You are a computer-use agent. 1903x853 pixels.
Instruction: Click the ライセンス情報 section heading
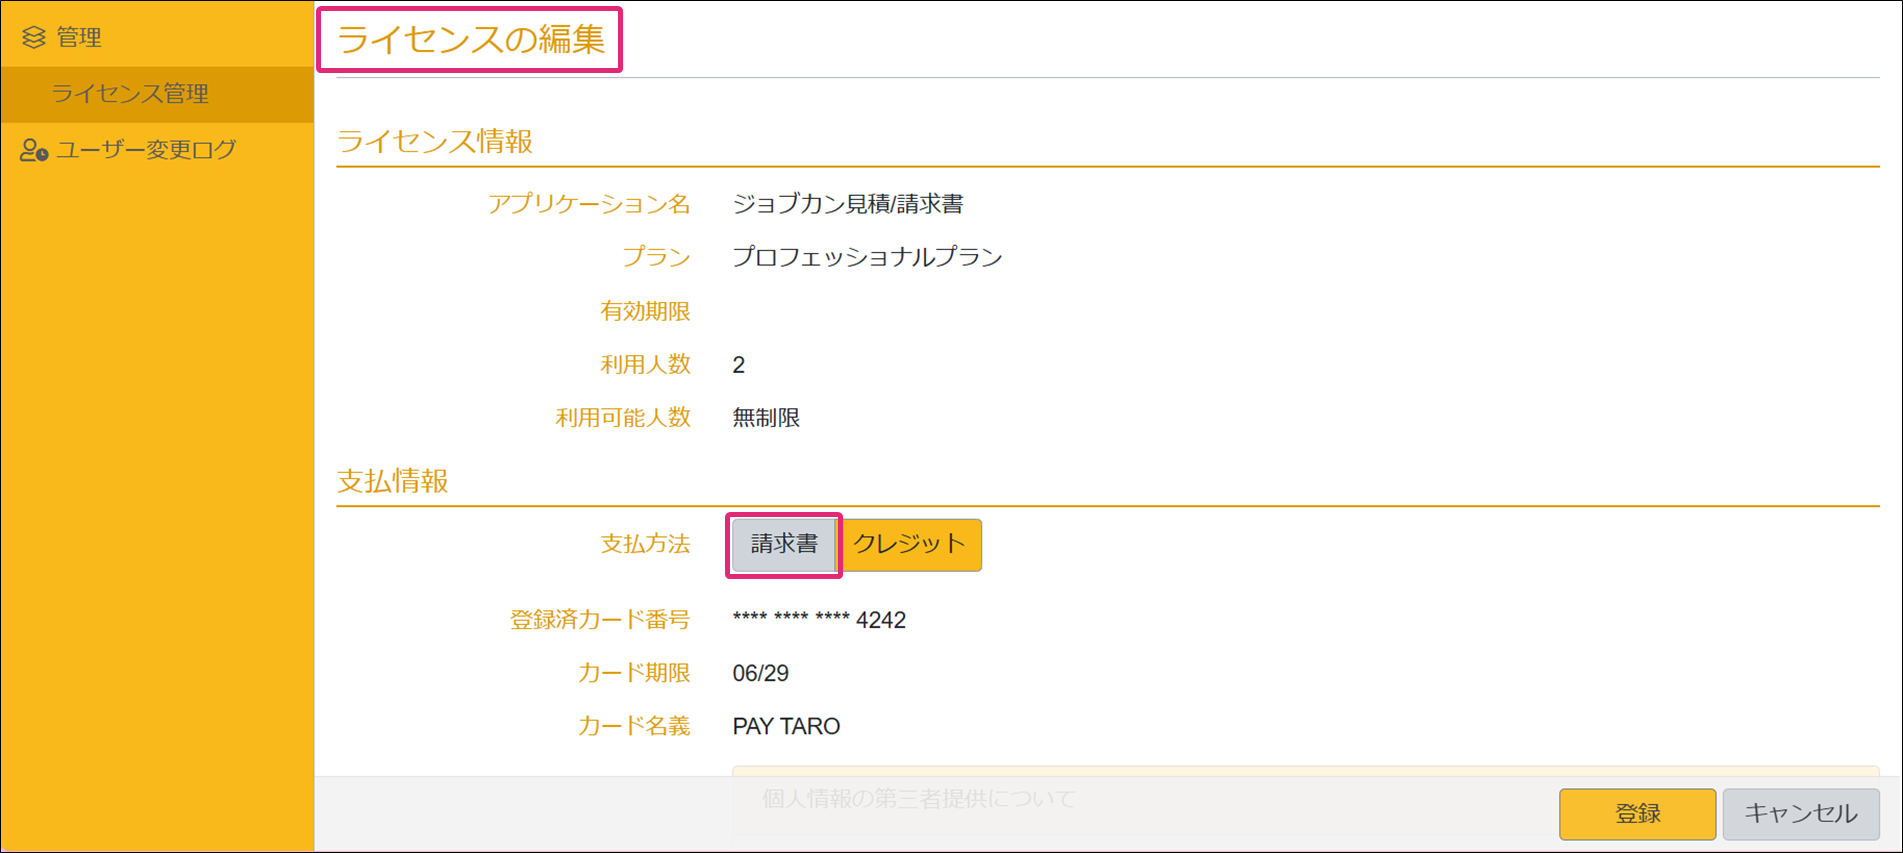click(435, 141)
